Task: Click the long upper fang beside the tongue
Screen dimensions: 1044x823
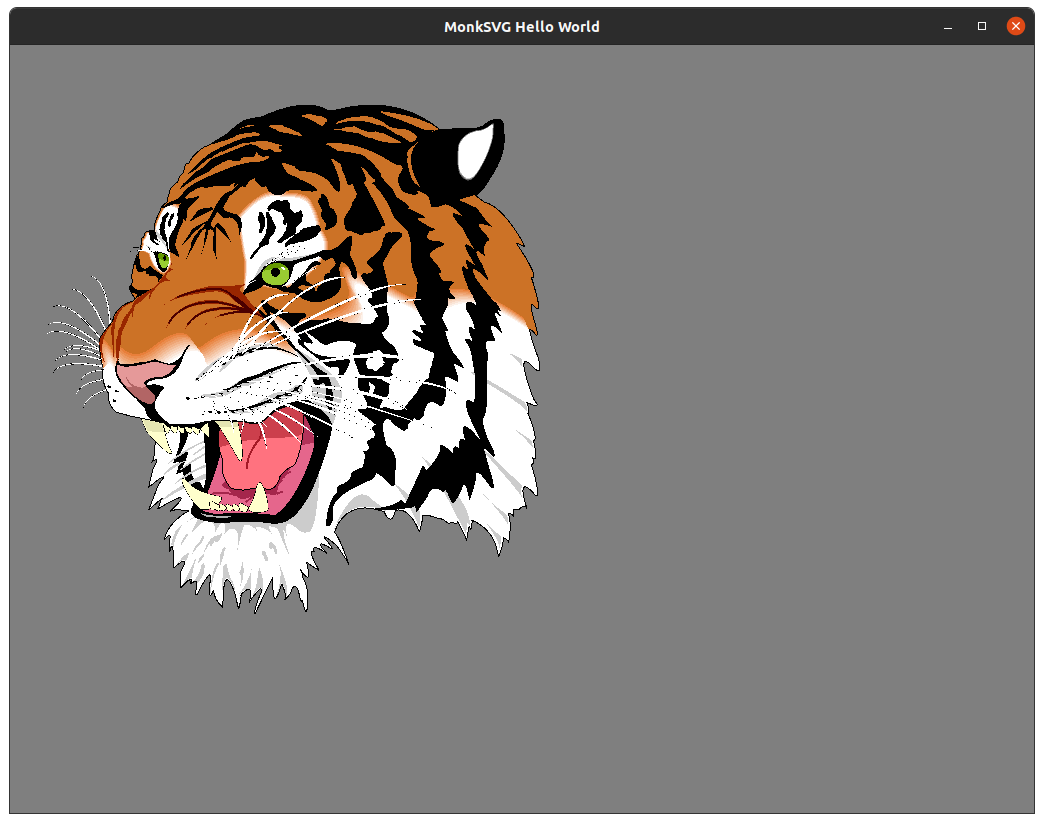Action: click(x=232, y=438)
